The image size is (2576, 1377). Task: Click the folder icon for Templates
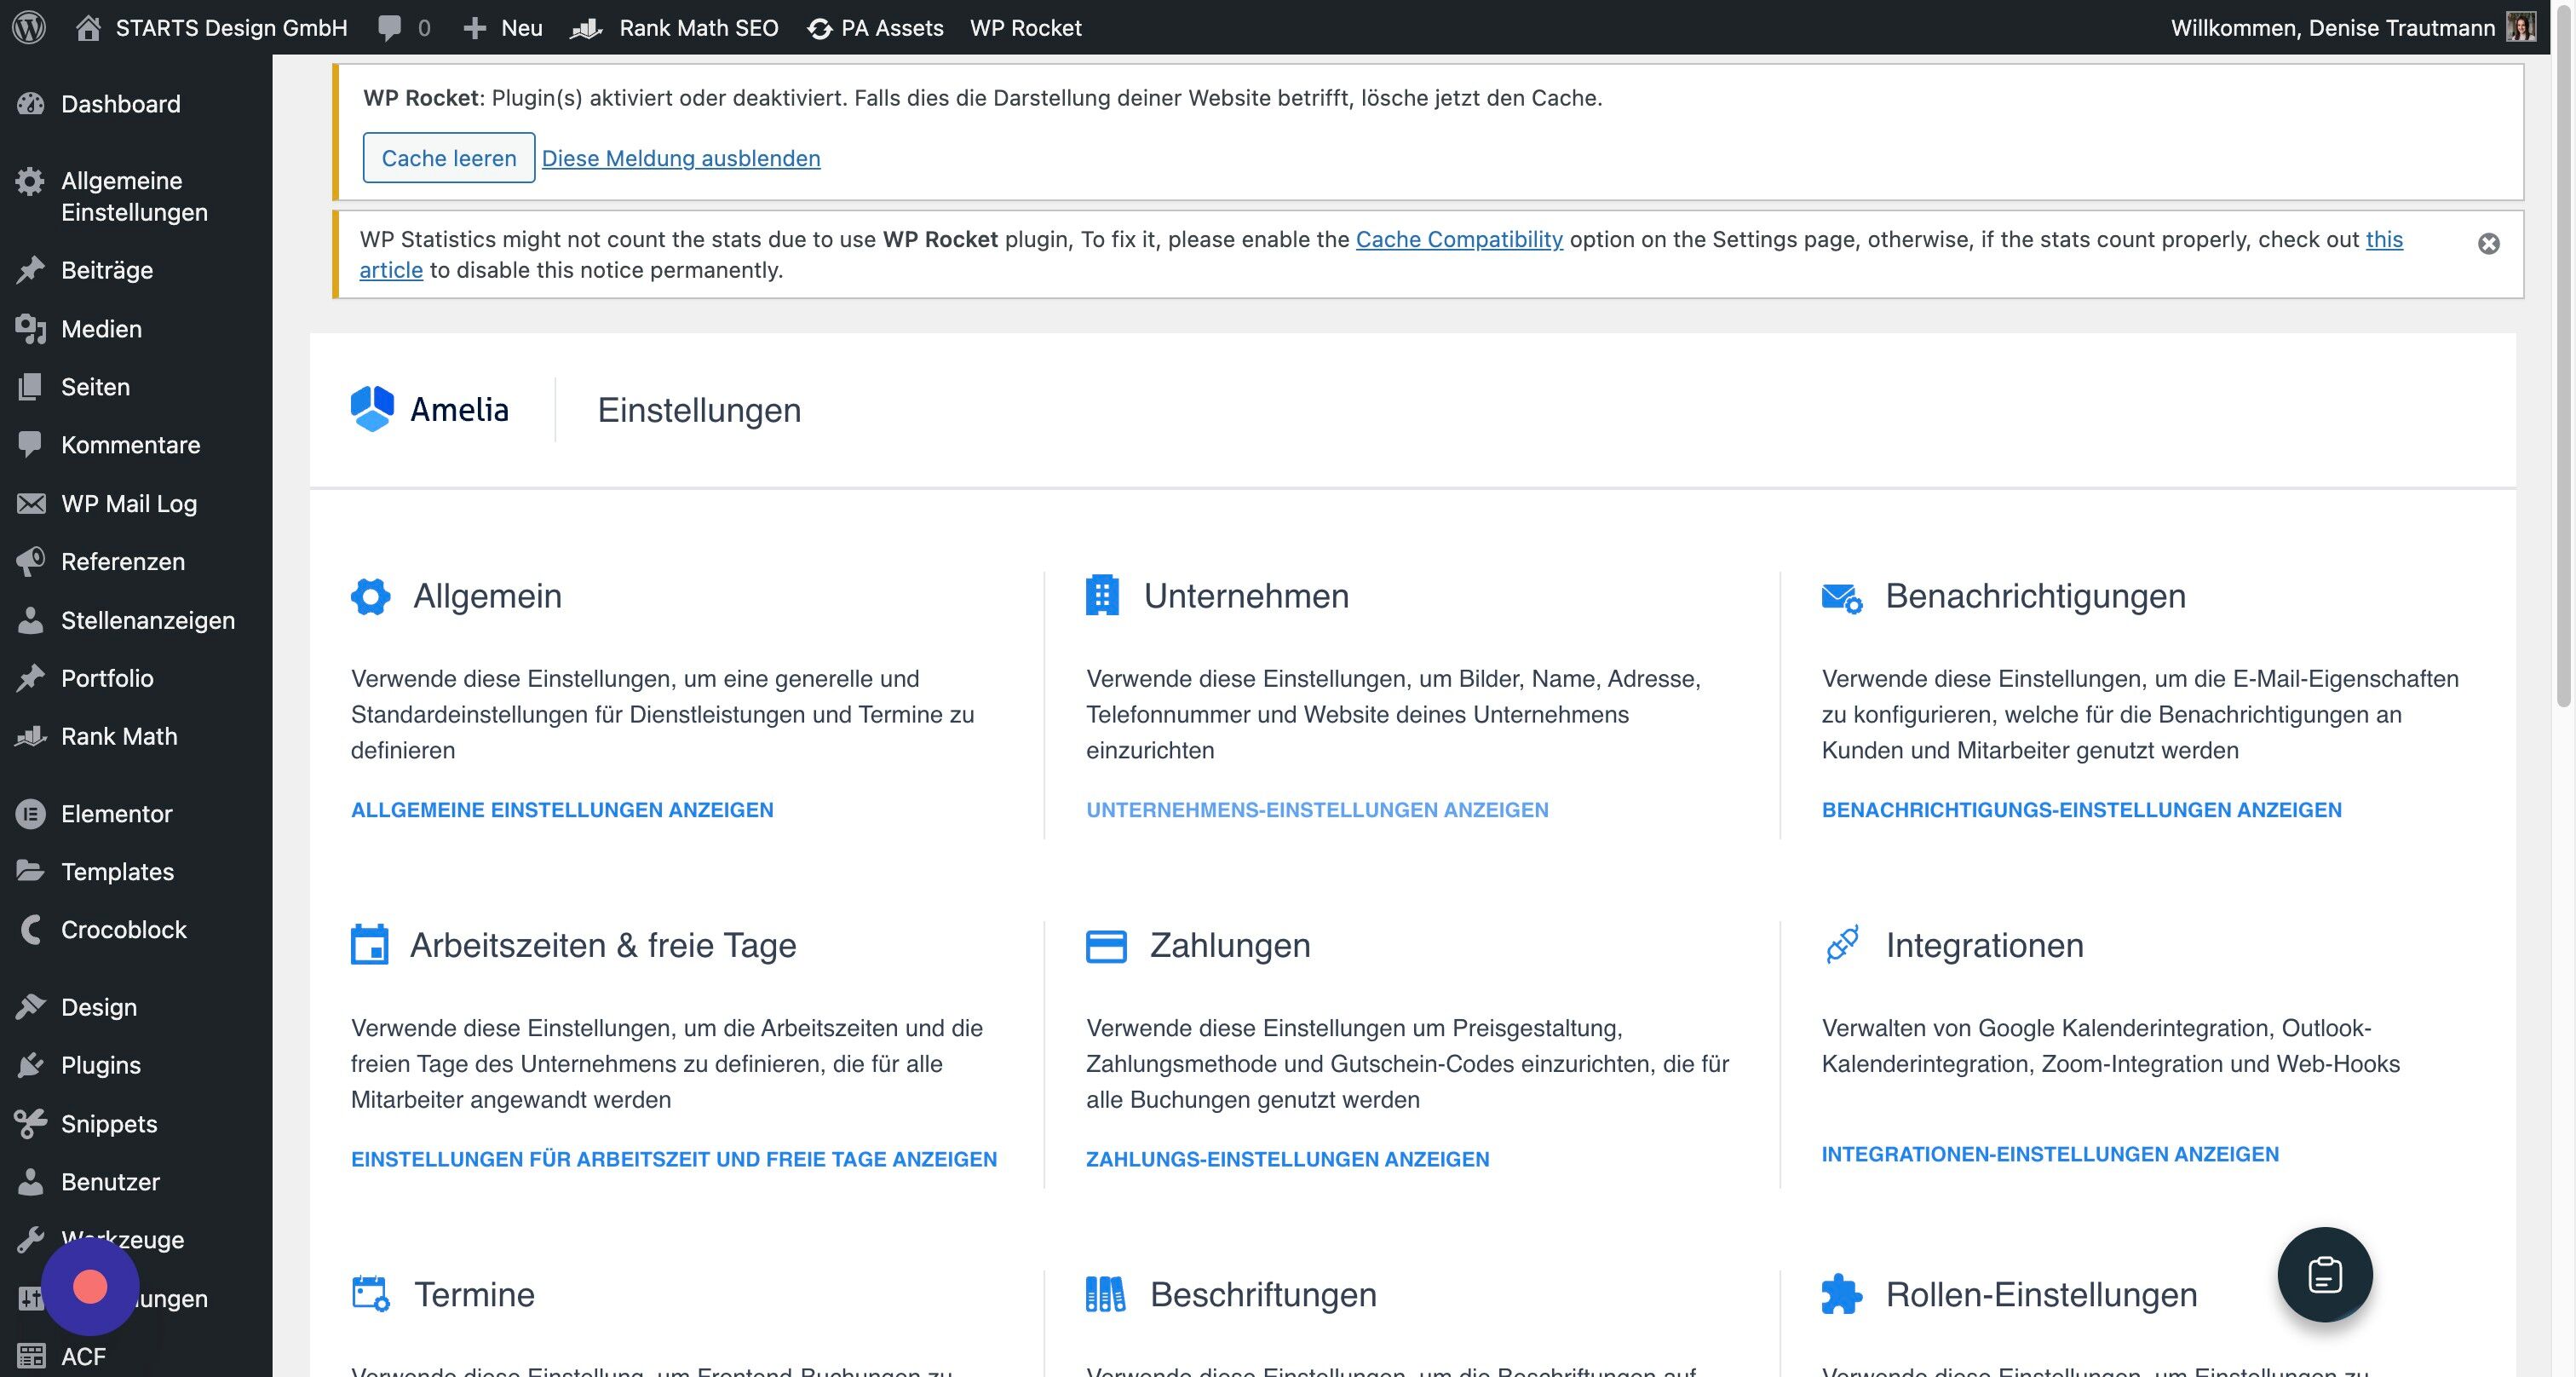(31, 871)
